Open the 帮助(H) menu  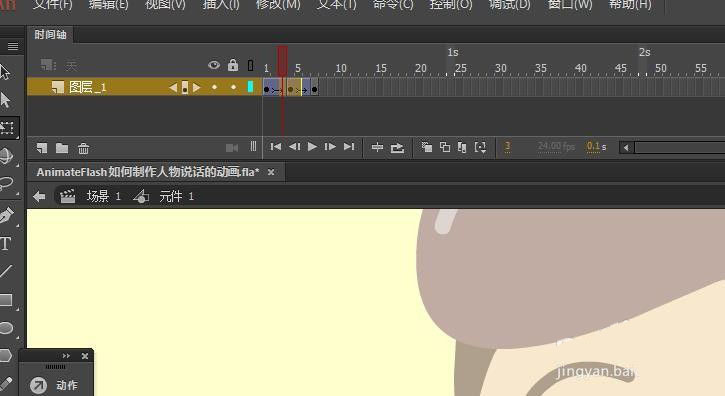[630, 5]
